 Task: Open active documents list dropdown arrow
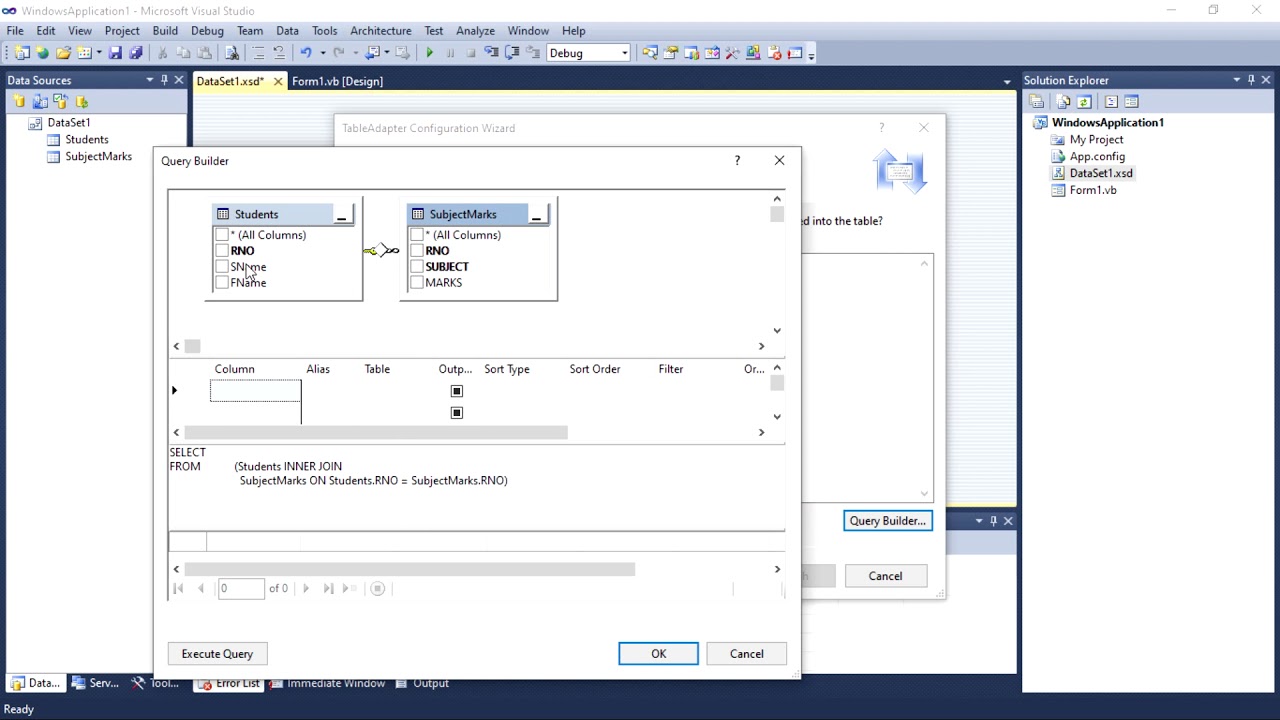pos(1007,81)
